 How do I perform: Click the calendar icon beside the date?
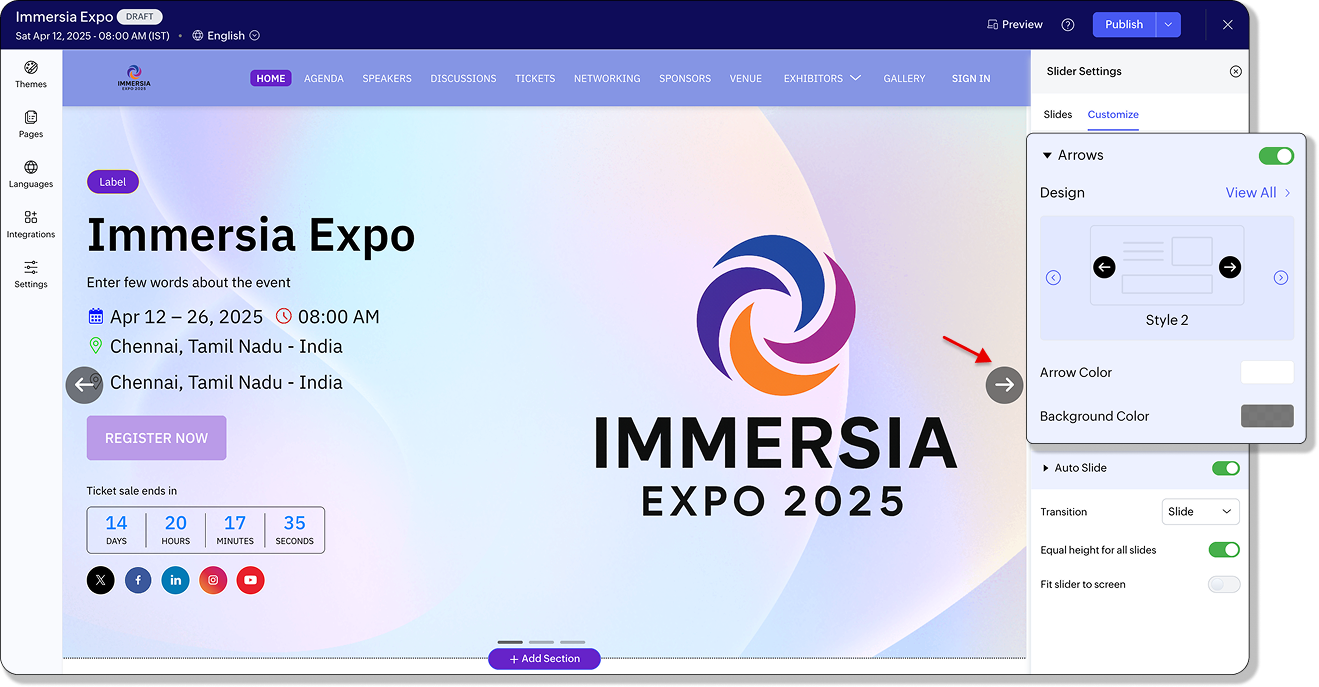96,317
